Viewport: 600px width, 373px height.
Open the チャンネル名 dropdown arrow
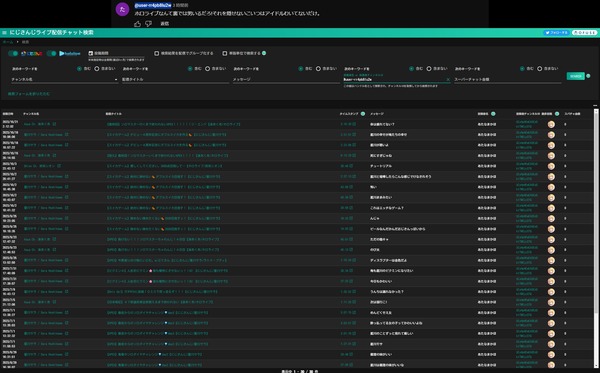pyautogui.click(x=116, y=80)
